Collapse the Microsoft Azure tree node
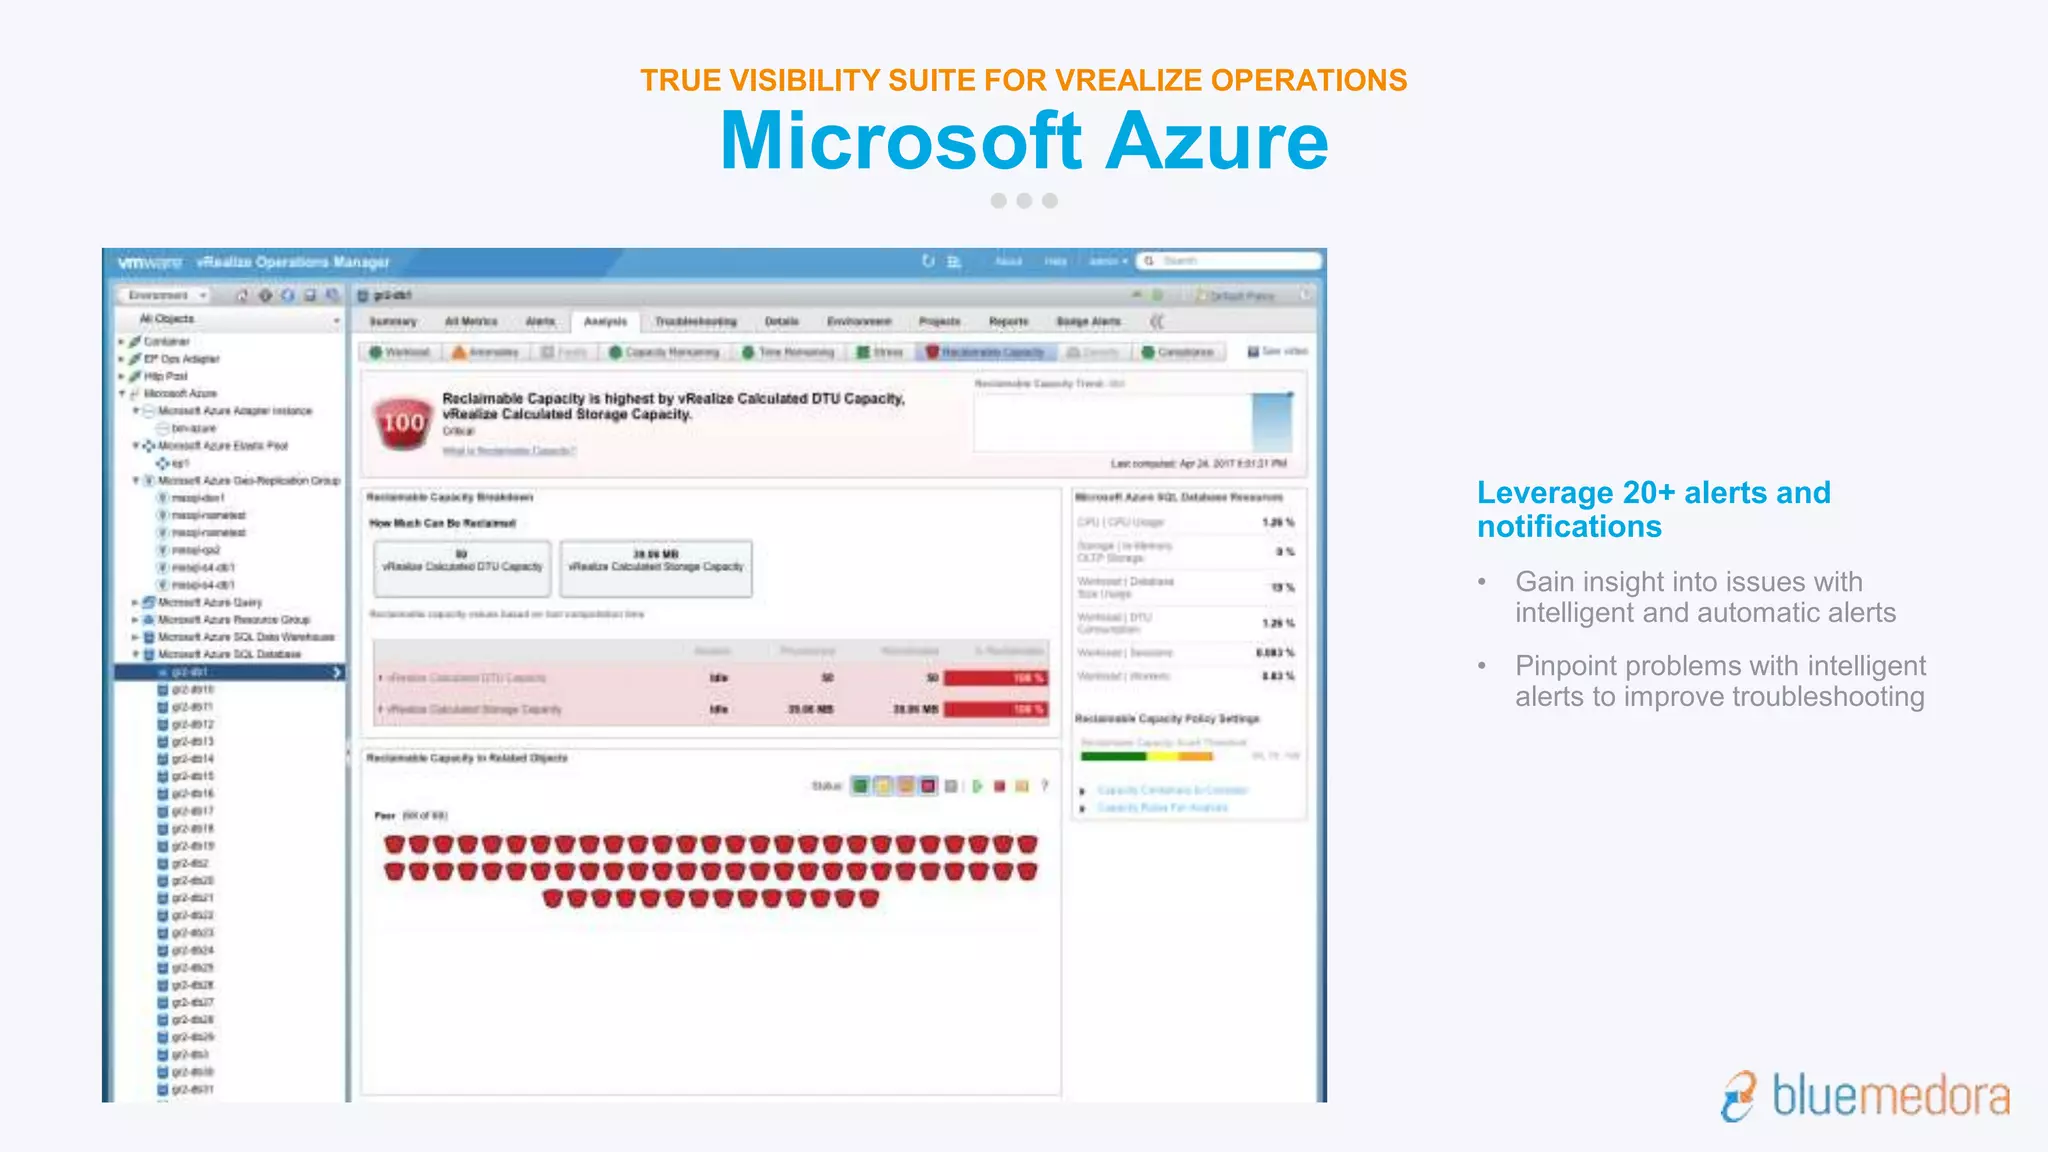 (122, 394)
